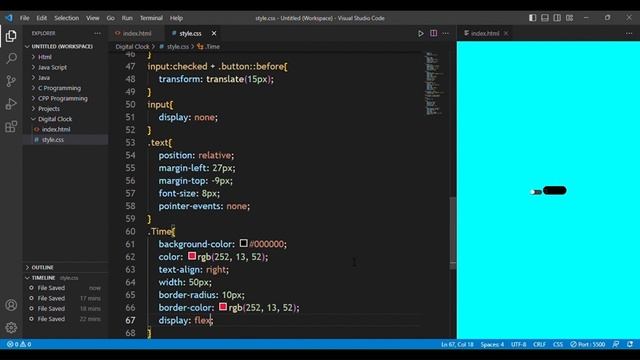Click the code minimap
The image size is (640, 360).
434,83
